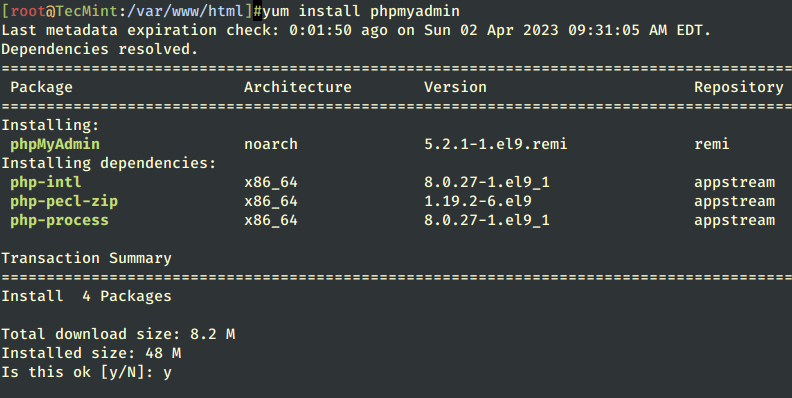Click the 'Architecture' column header
The image size is (792, 398).
pyautogui.click(x=298, y=87)
